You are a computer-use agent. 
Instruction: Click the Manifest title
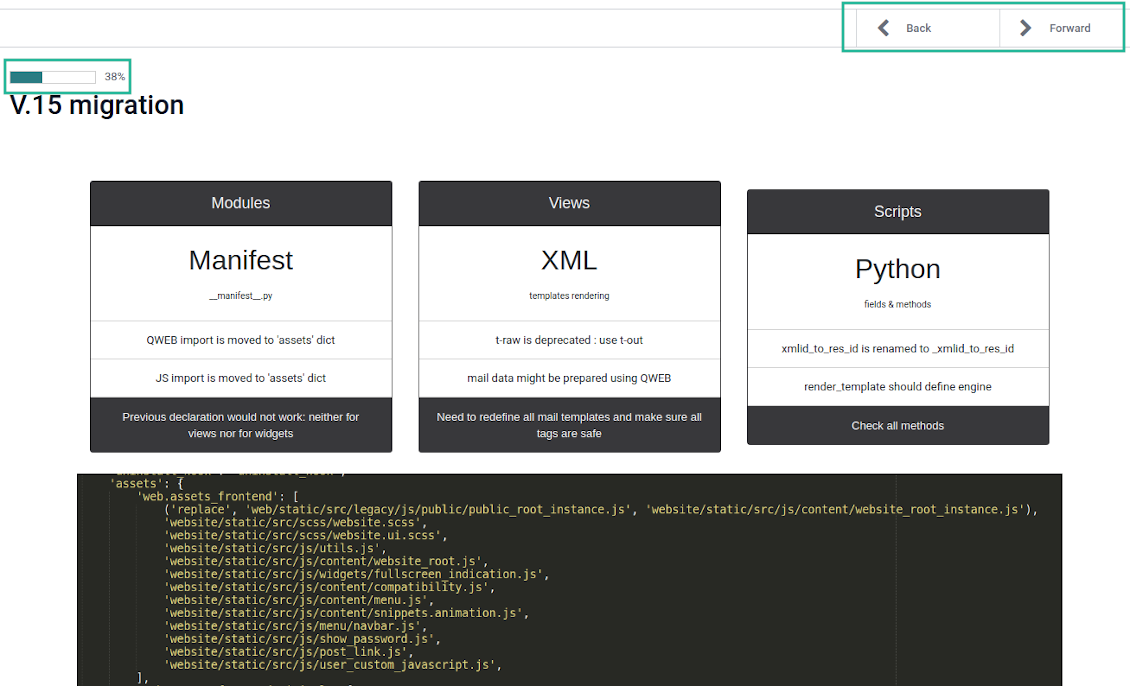pos(241,260)
